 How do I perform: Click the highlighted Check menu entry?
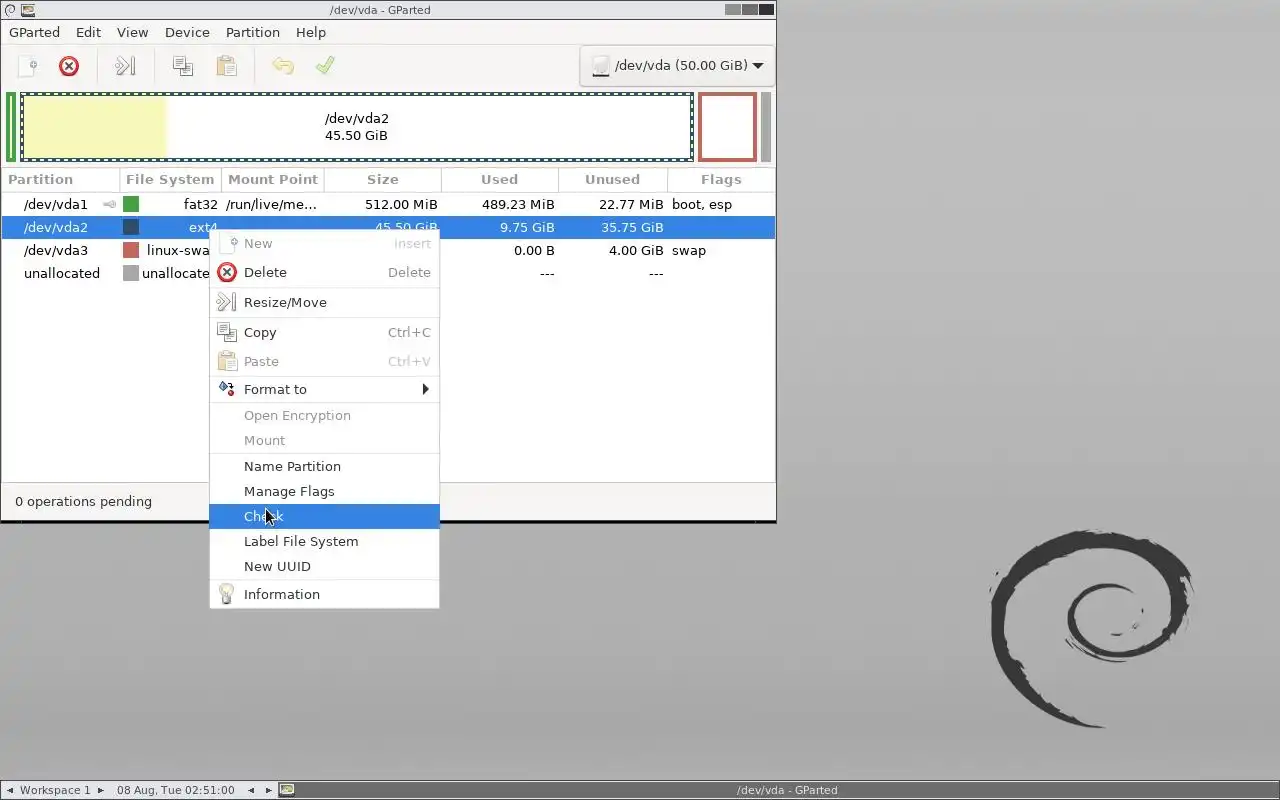point(324,516)
